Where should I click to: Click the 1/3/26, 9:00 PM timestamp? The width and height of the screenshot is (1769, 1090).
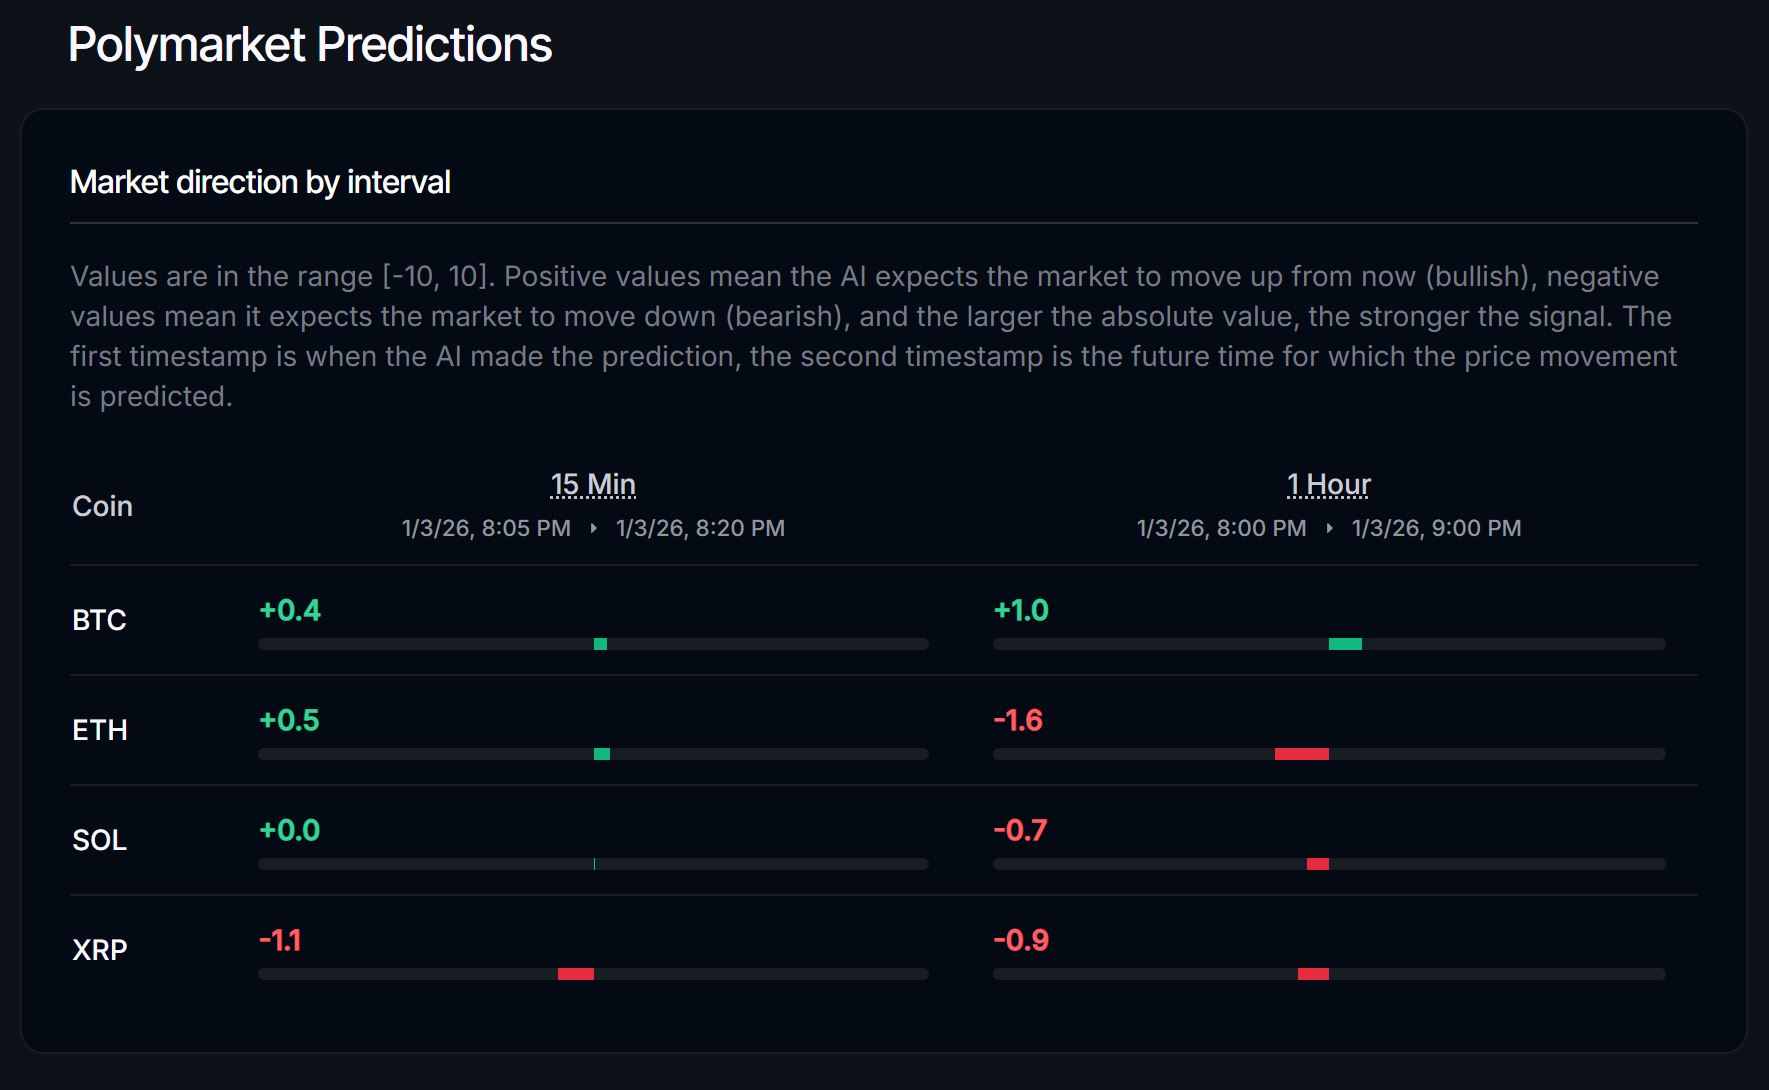click(x=1437, y=527)
